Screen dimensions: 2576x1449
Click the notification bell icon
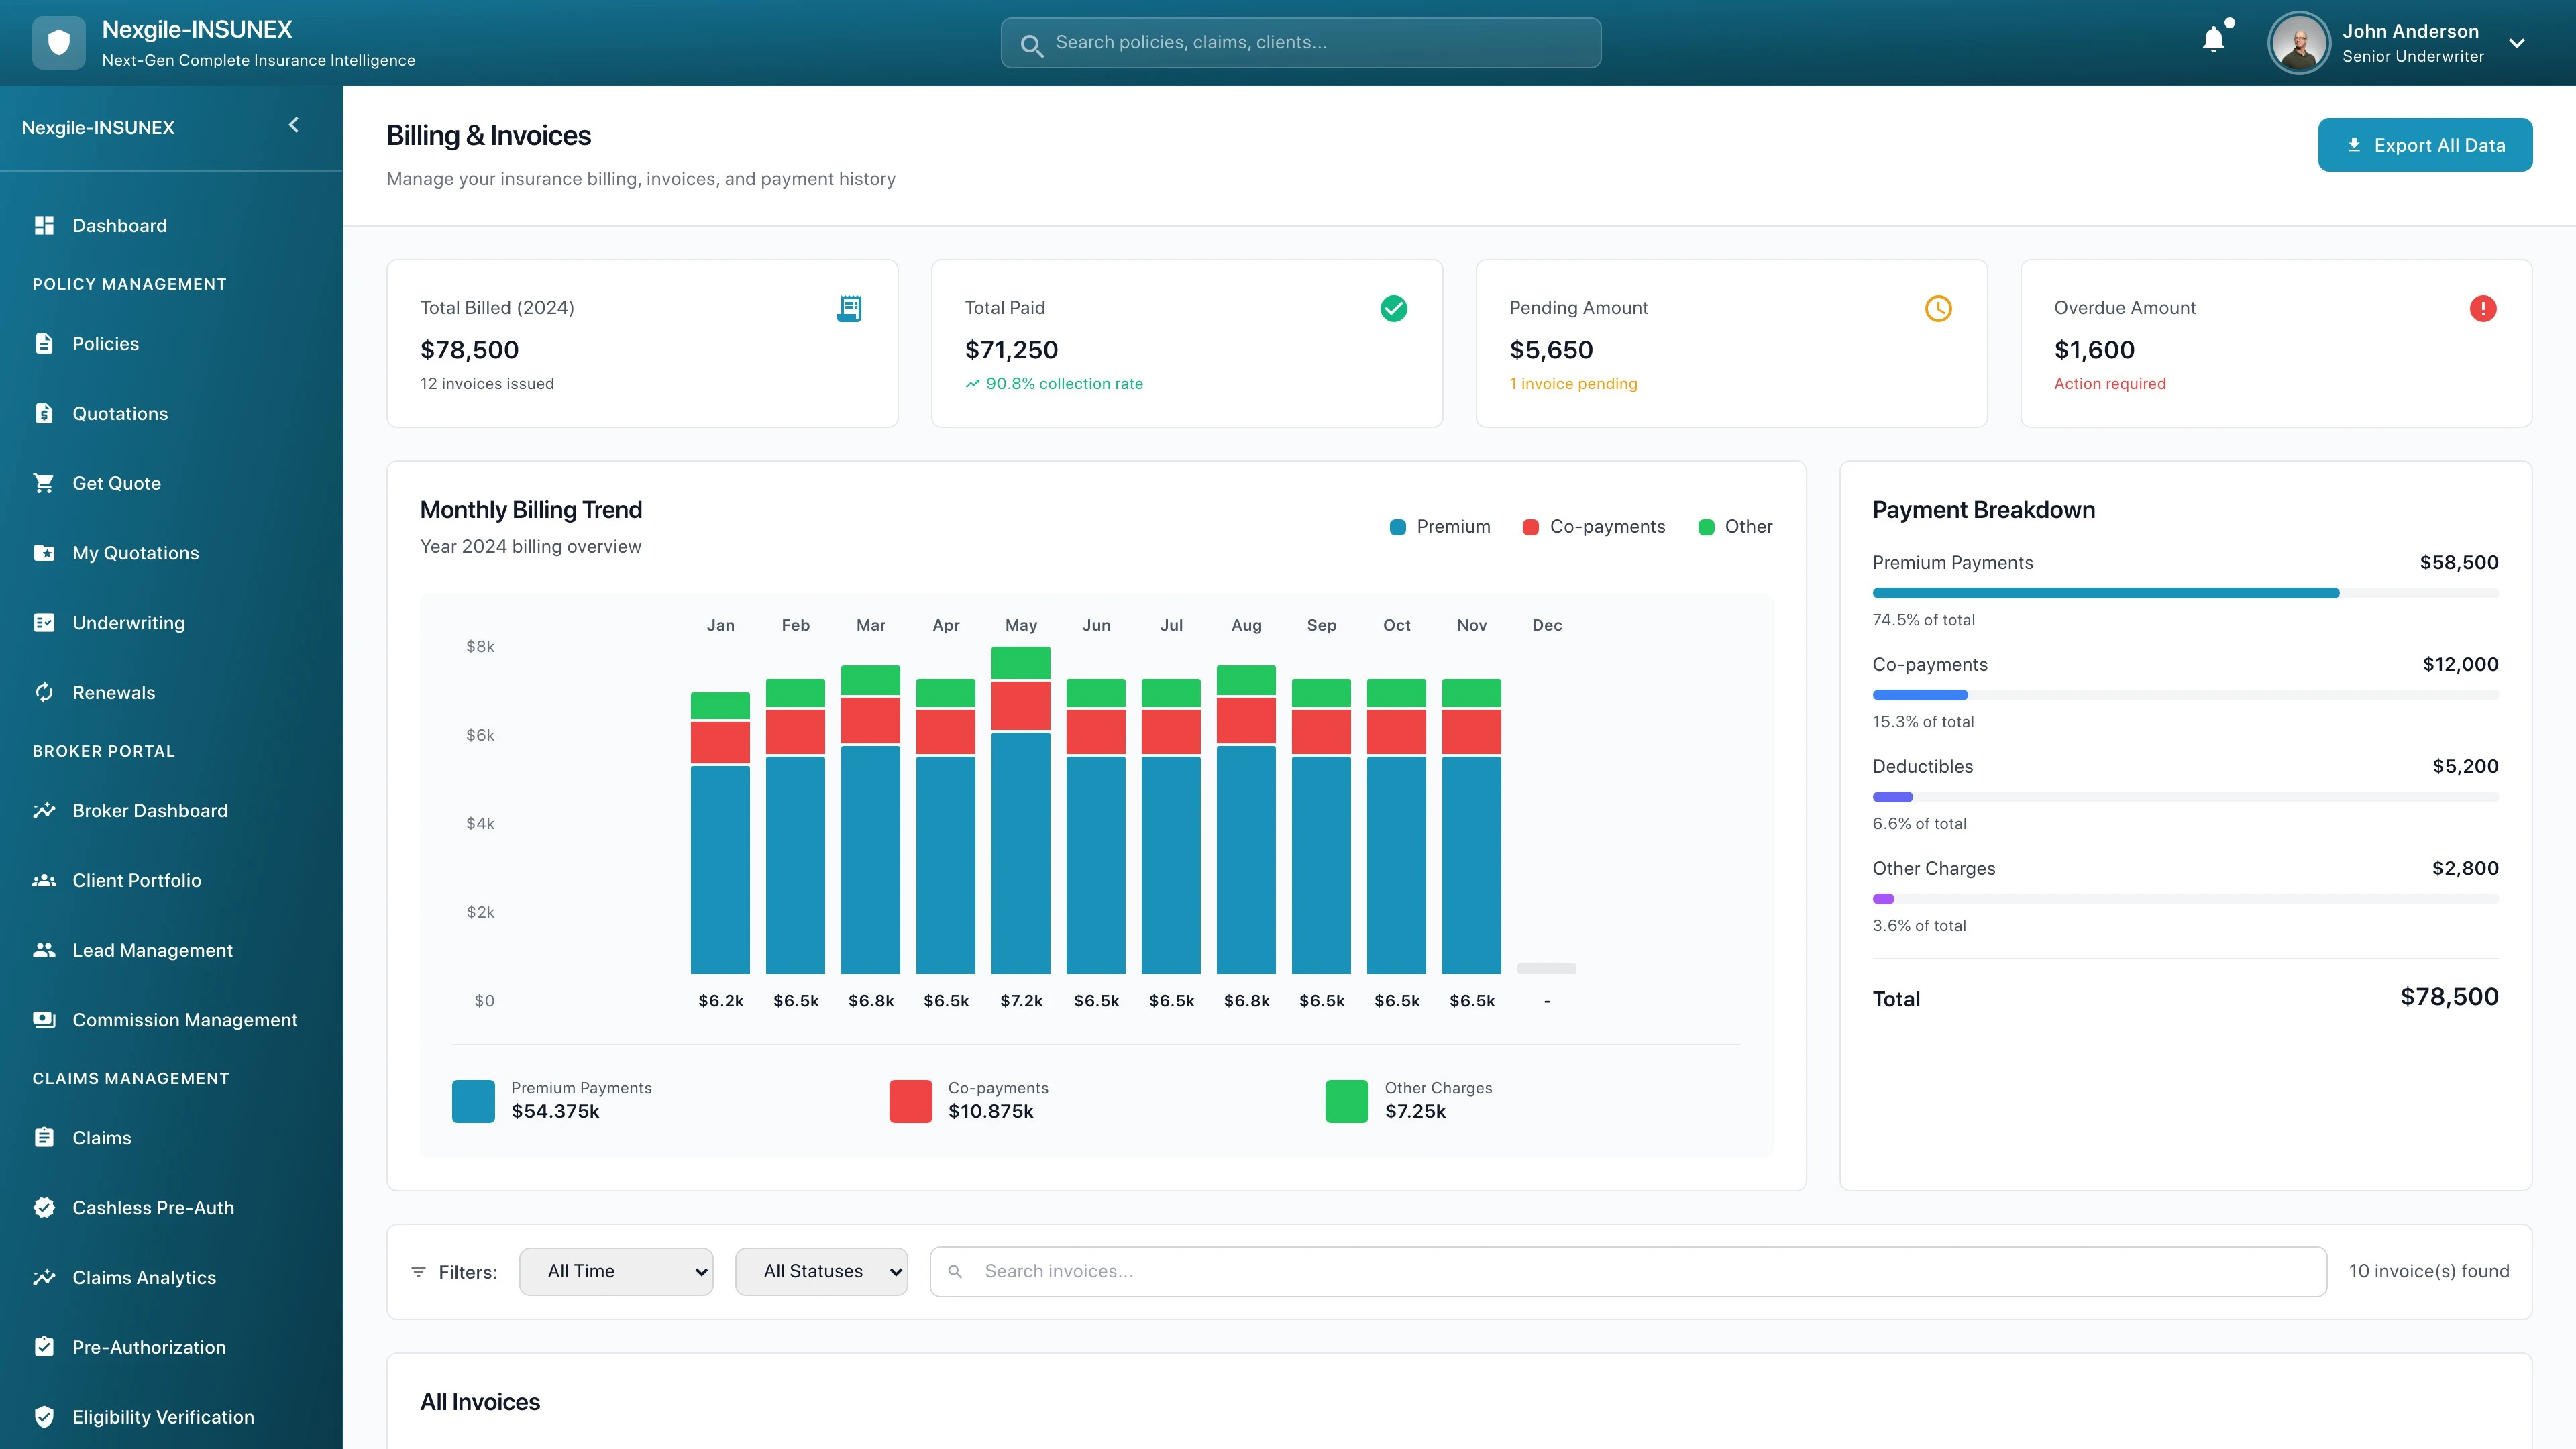click(x=2213, y=38)
